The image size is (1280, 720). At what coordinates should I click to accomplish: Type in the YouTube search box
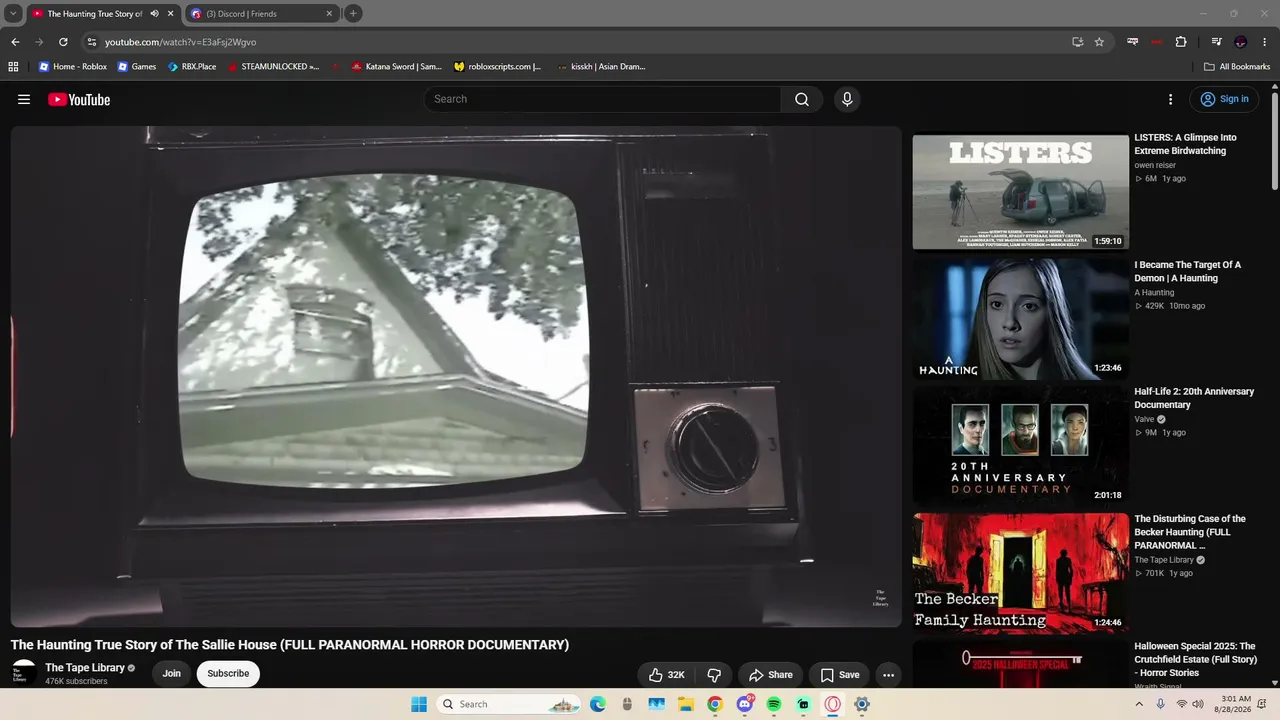[x=603, y=99]
